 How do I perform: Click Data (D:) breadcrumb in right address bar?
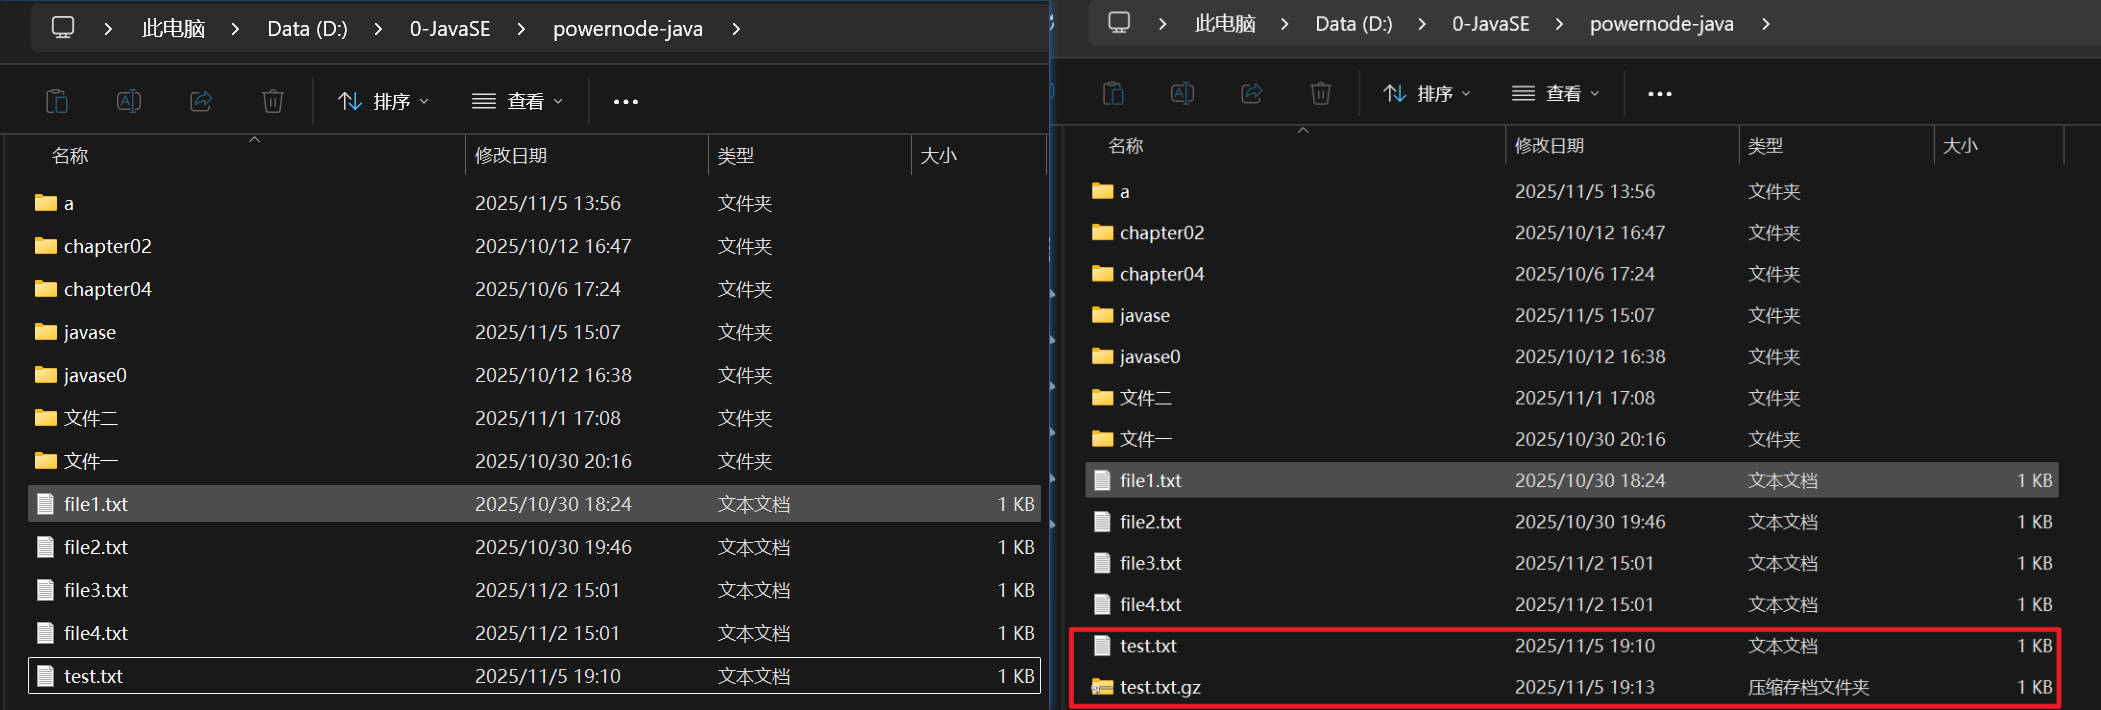click(1353, 24)
